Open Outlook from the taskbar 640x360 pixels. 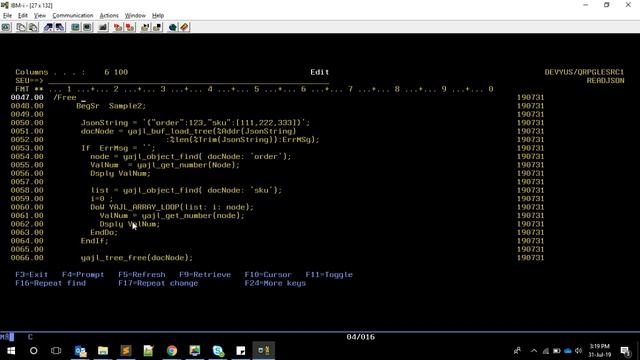80,351
